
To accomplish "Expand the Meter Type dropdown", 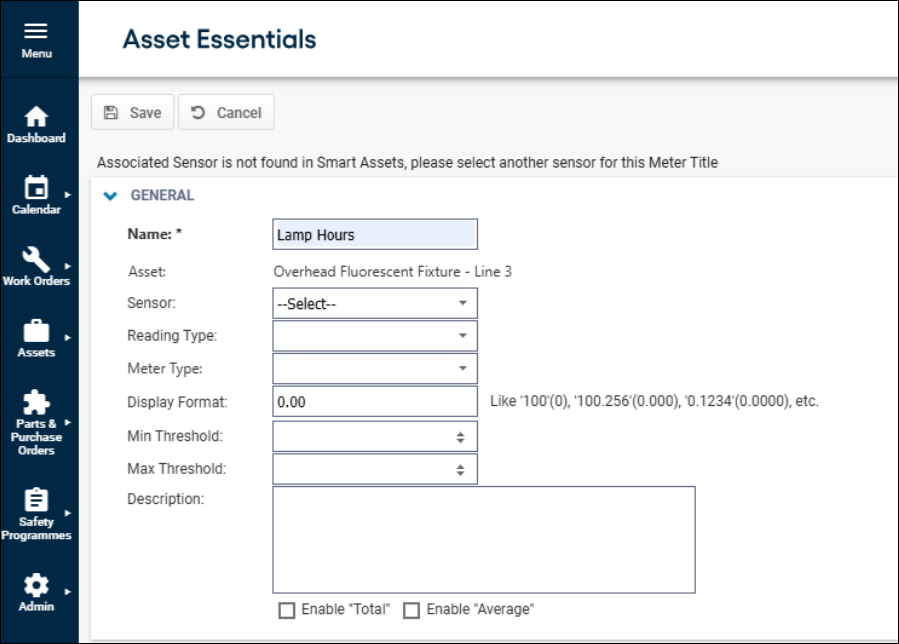I will click(x=374, y=369).
